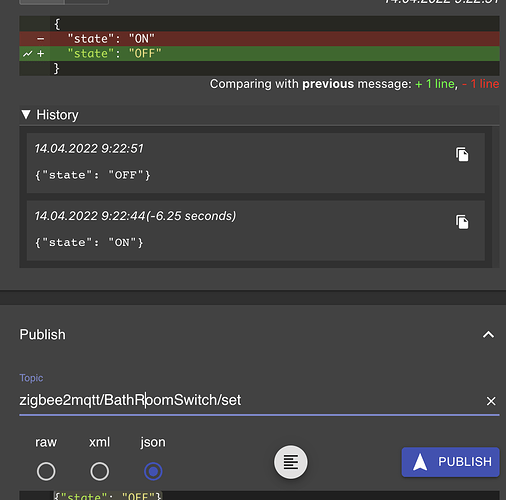The height and width of the screenshot is (500, 506).
Task: Publish the message with PUBLISH button
Action: coord(451,462)
